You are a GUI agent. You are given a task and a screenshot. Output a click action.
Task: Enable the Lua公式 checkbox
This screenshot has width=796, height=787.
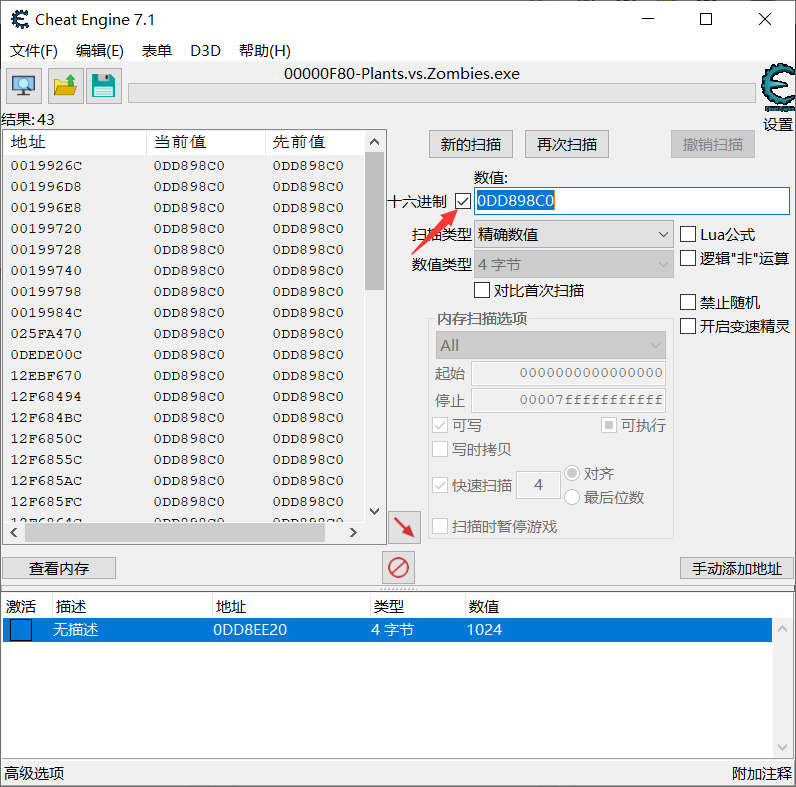[687, 234]
